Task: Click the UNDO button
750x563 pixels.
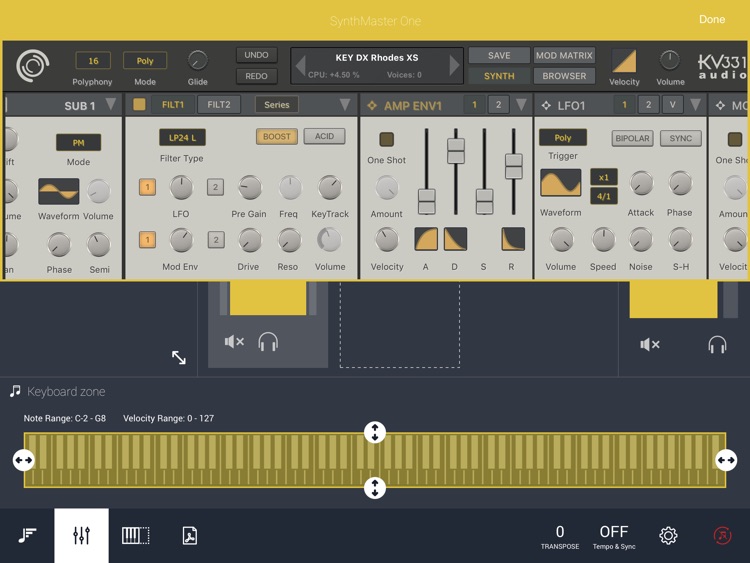Action: 256,55
